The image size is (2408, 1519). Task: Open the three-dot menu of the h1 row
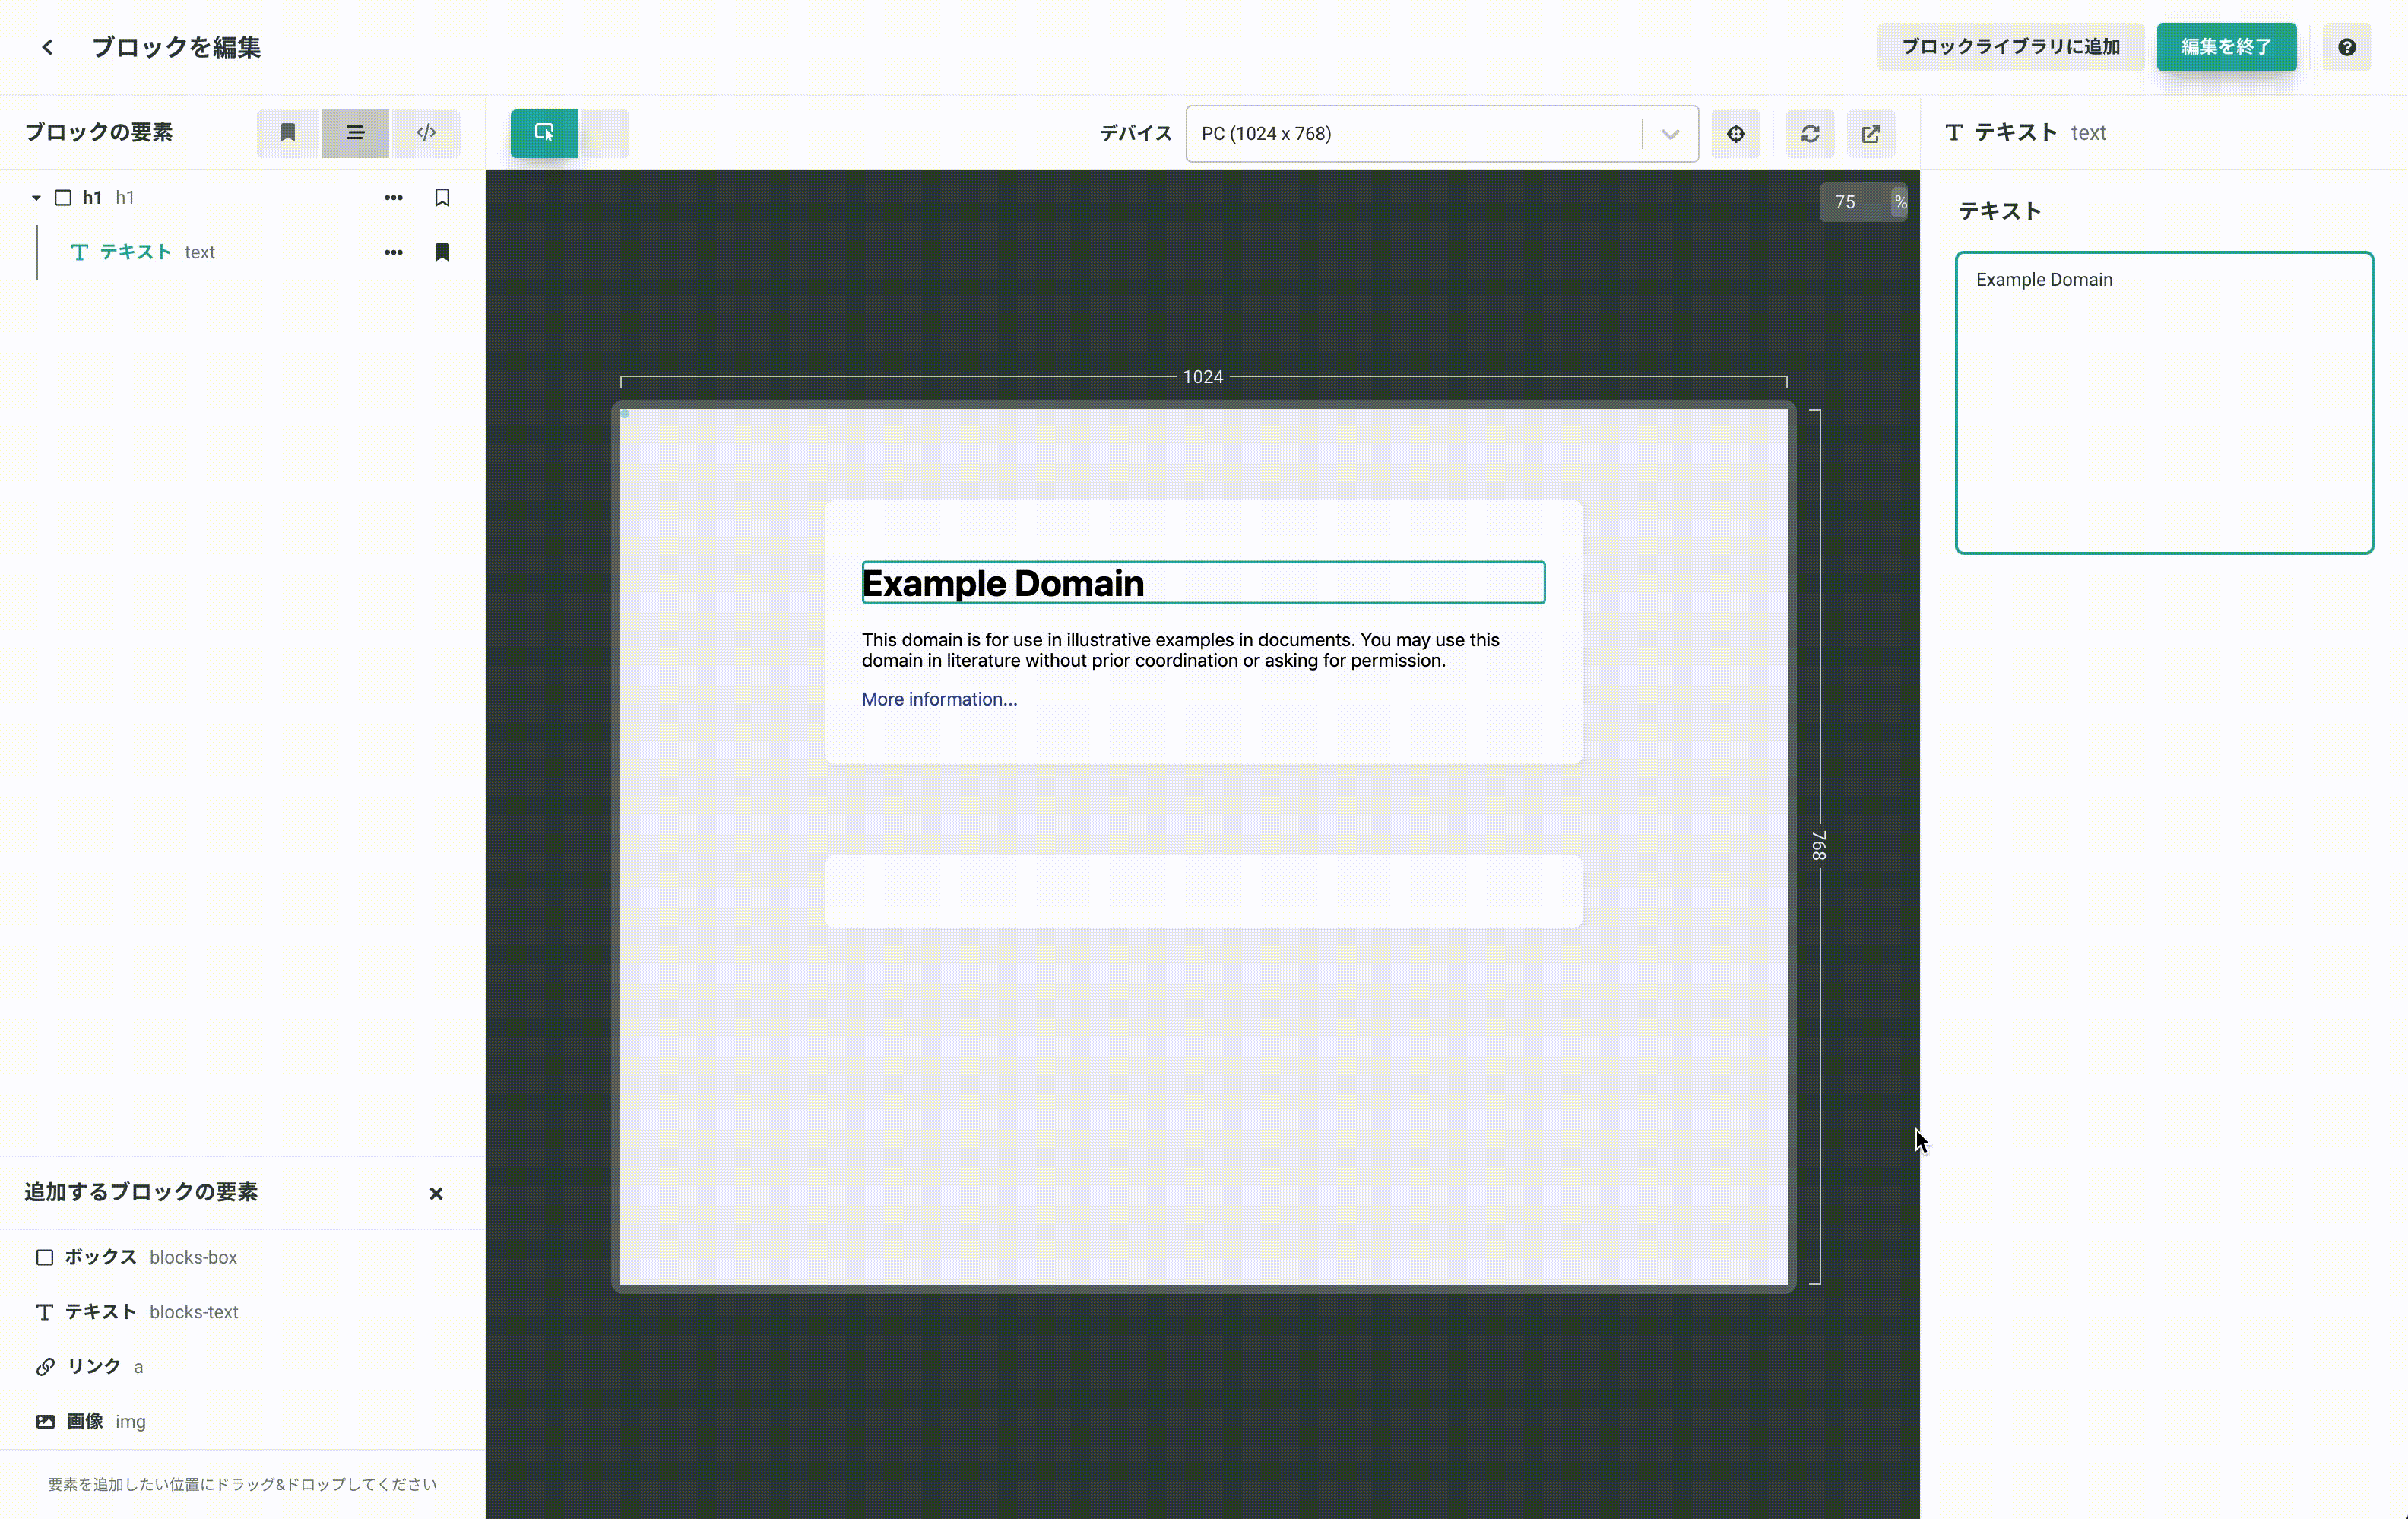(393, 198)
